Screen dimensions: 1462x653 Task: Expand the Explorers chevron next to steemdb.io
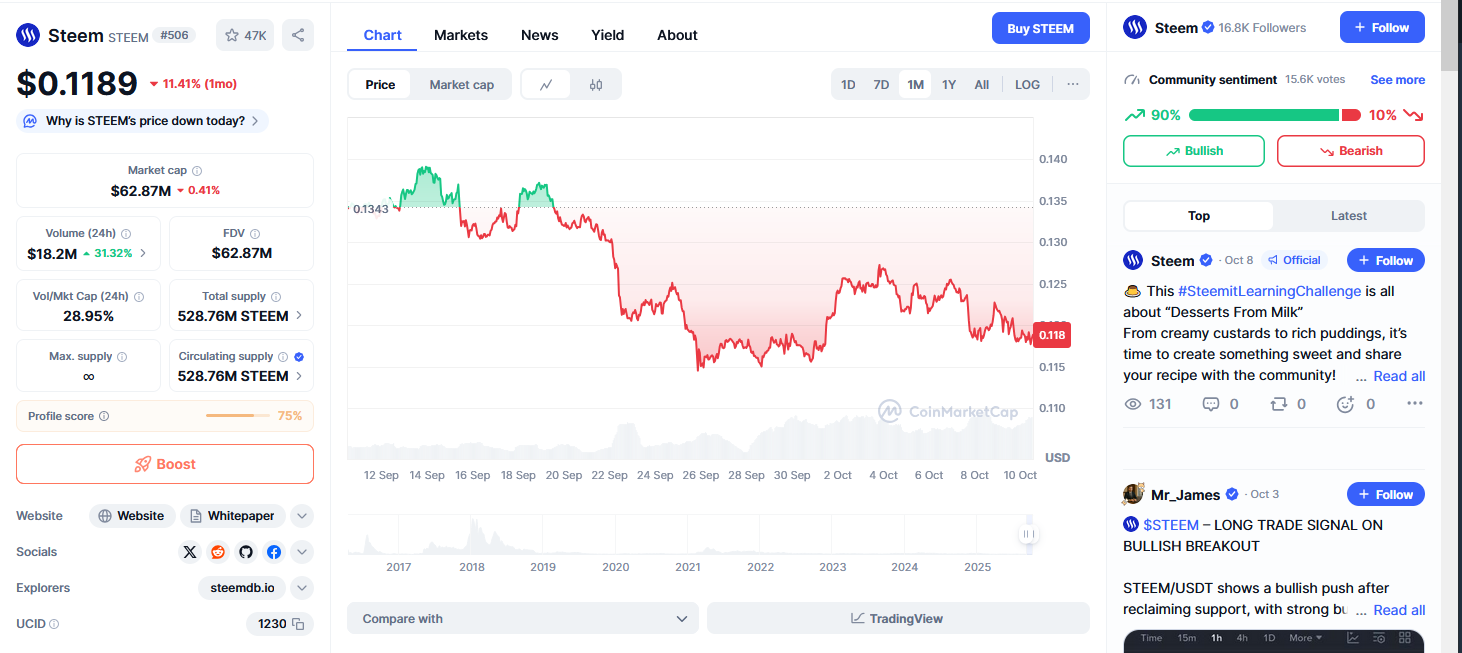click(302, 588)
